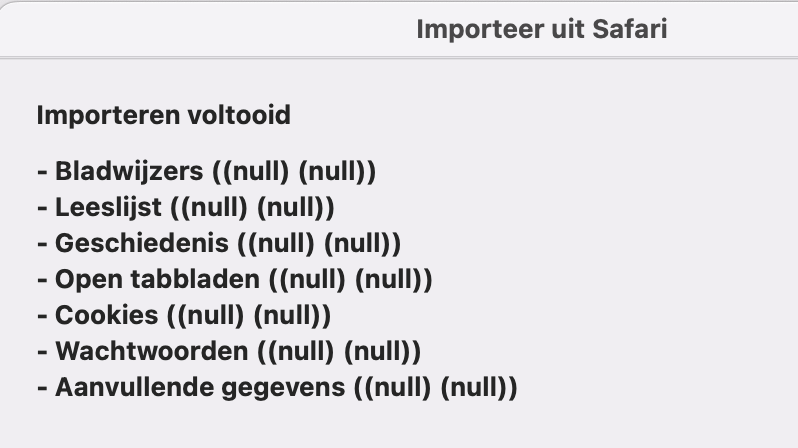
Task: Click the null text beside Cookies
Action: pyautogui.click(x=249, y=315)
